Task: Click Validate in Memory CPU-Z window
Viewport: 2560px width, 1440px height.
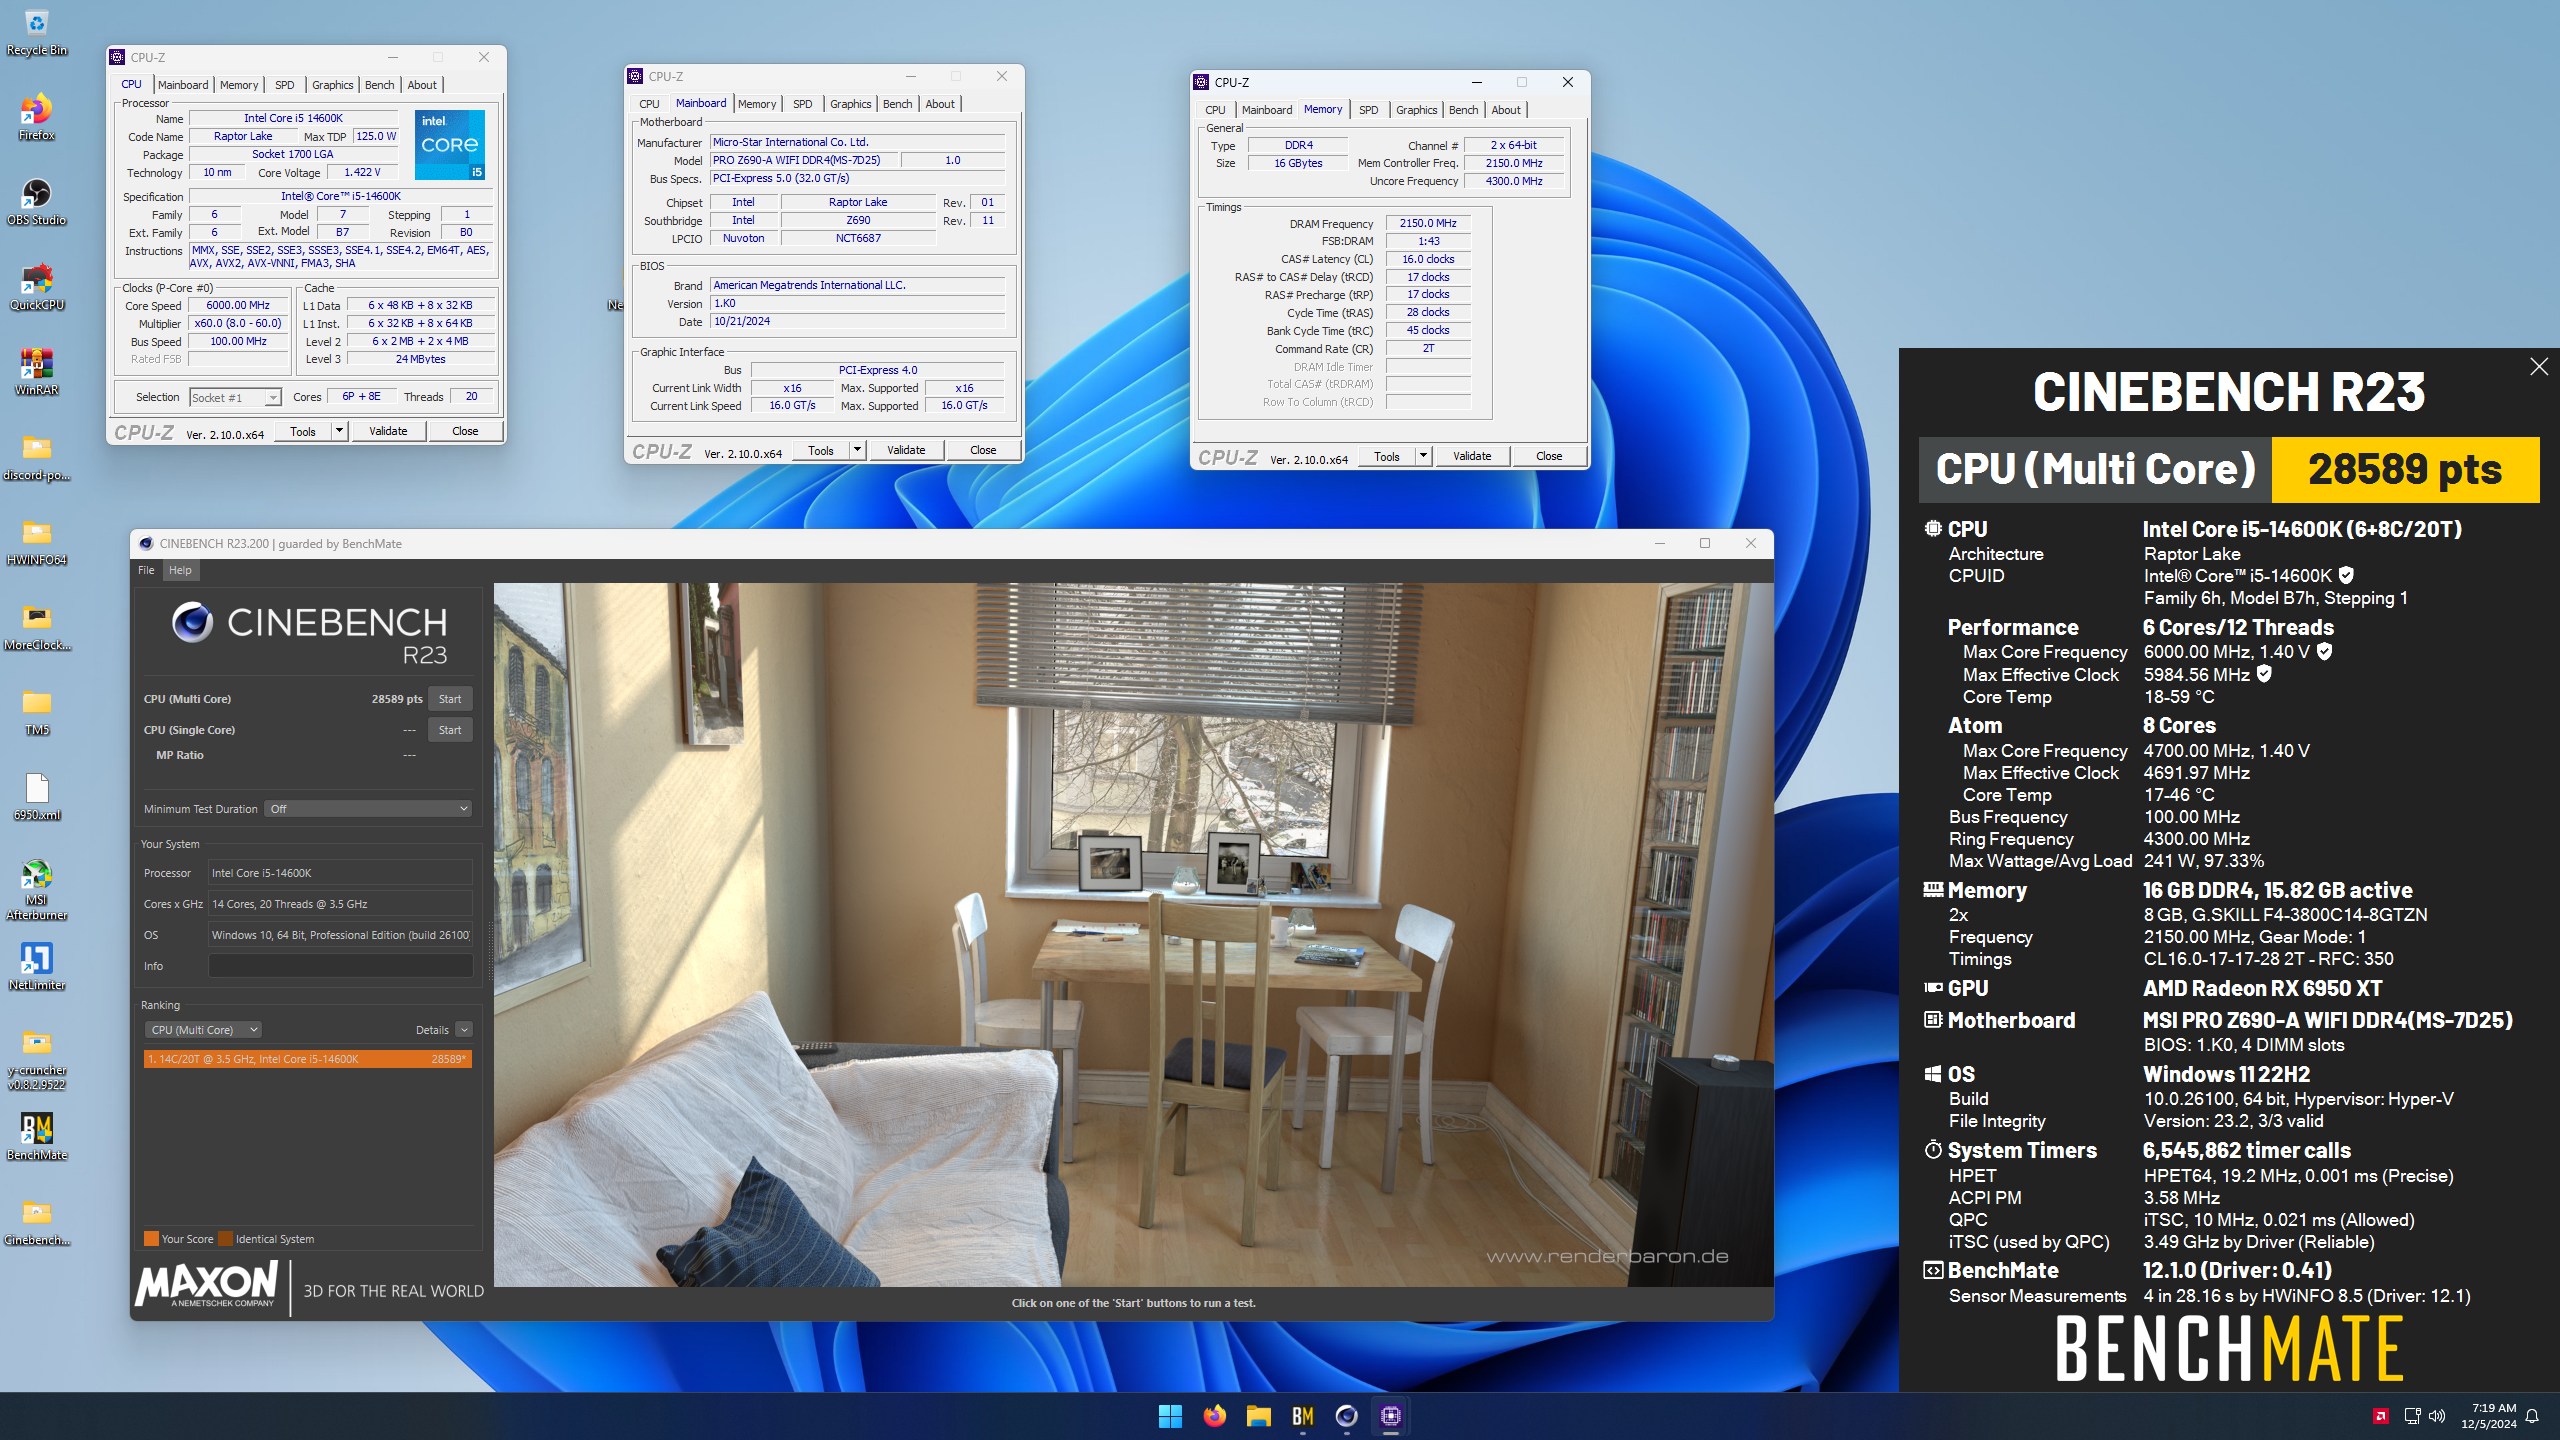Action: pos(1471,456)
